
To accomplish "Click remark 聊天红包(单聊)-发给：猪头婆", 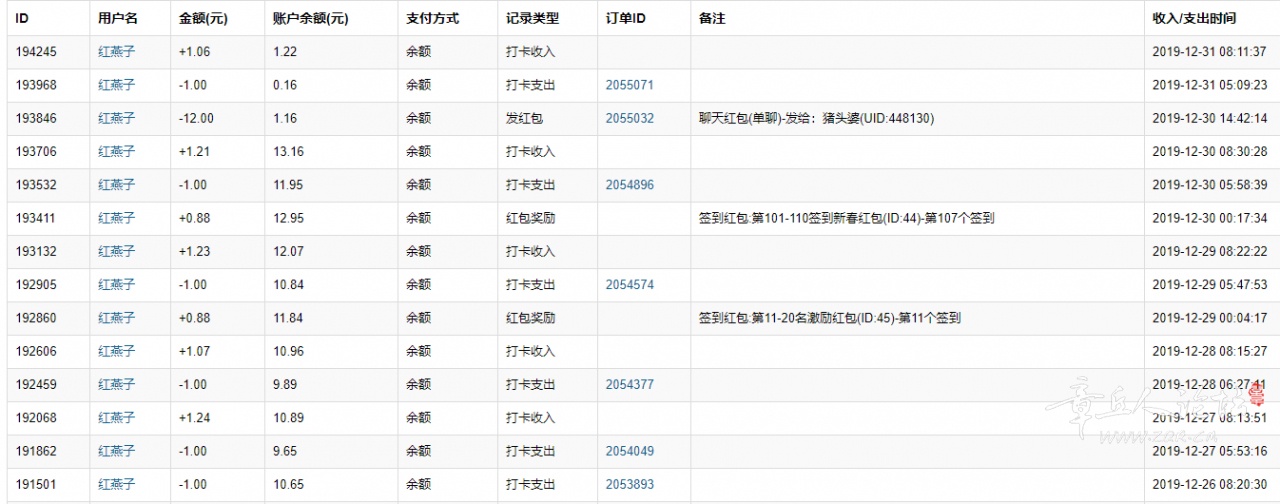I will (x=816, y=118).
